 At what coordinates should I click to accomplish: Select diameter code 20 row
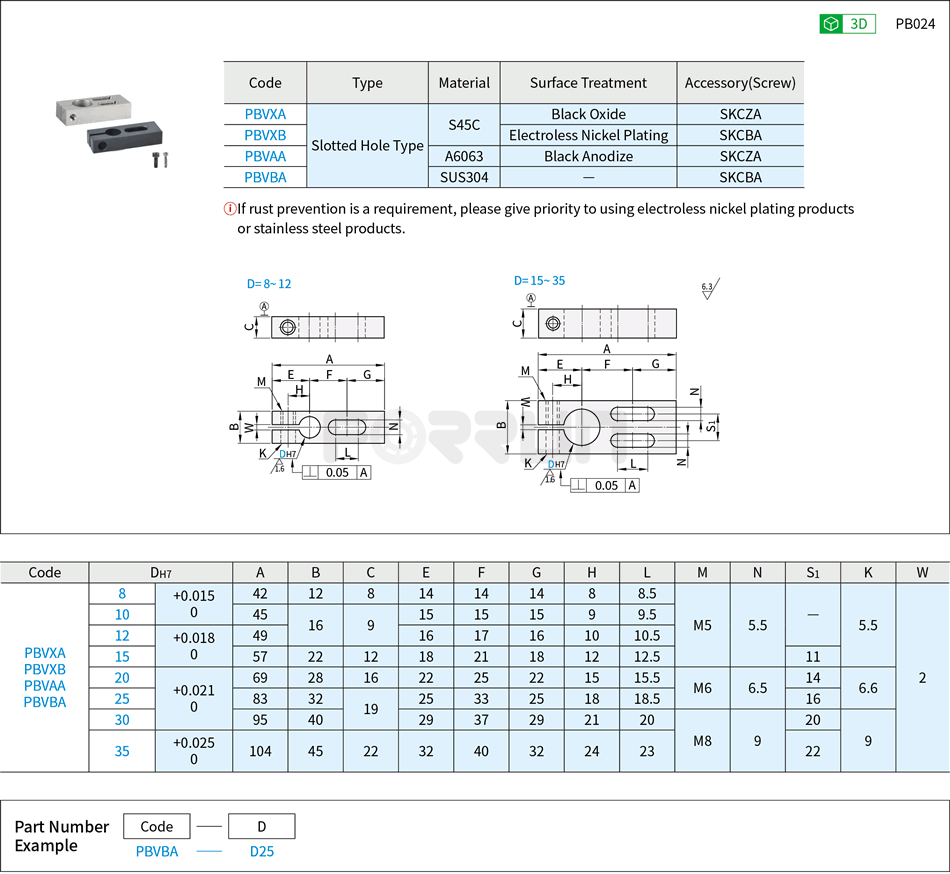(120, 678)
